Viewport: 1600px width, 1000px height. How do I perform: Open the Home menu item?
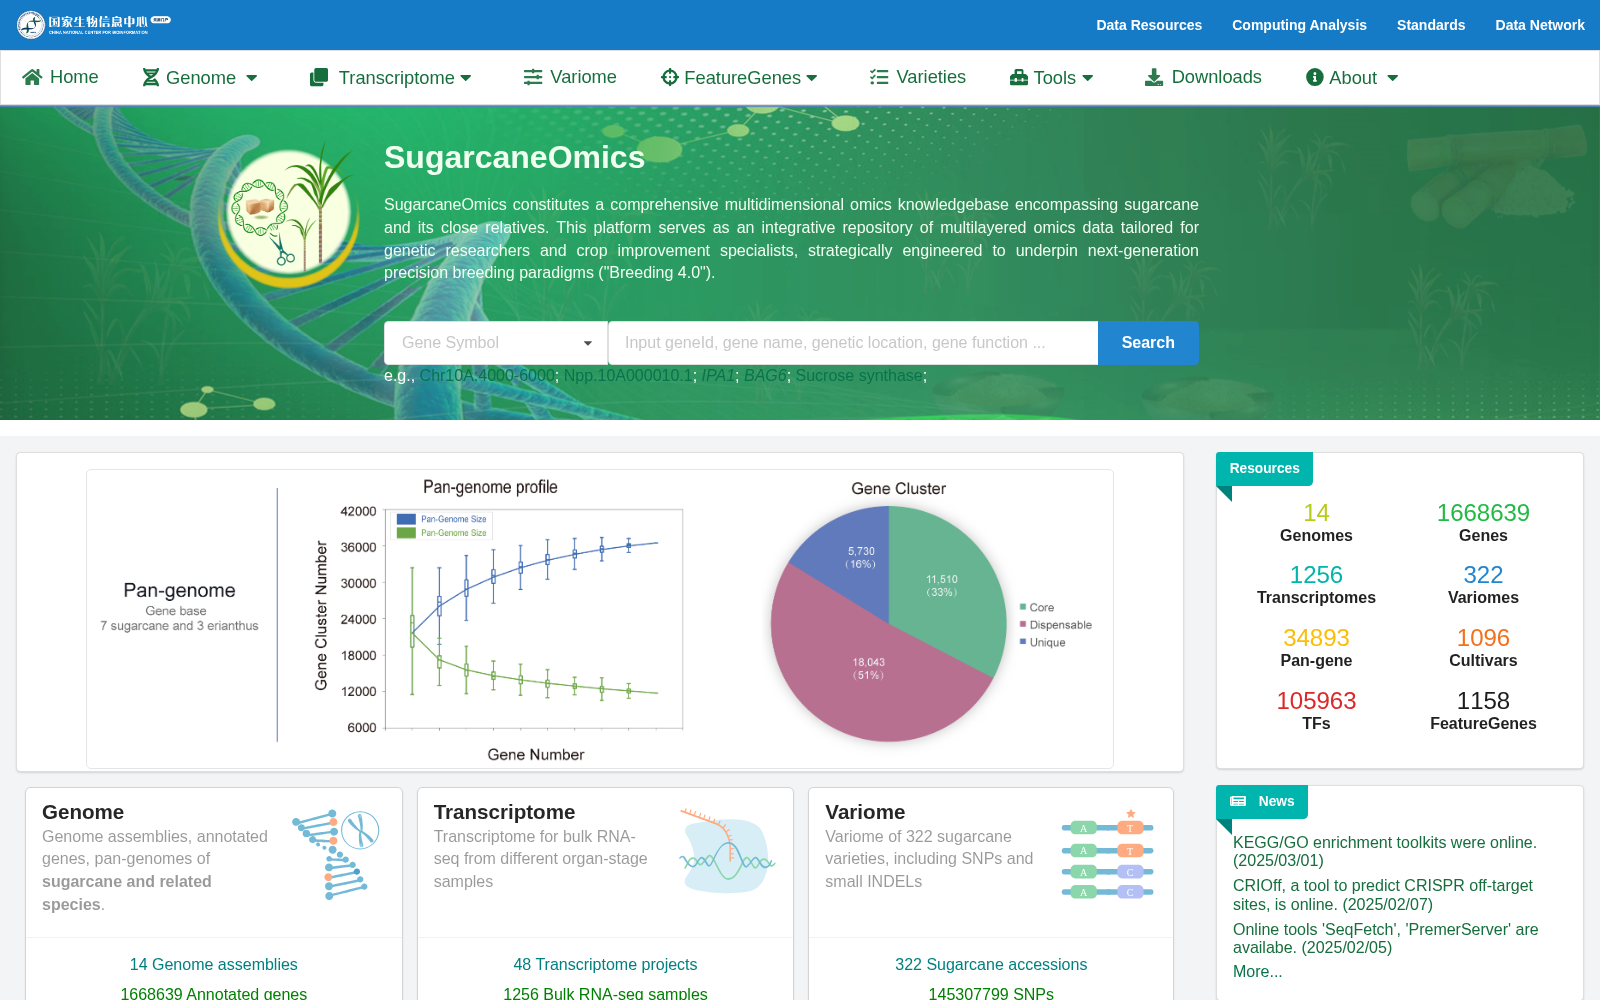[x=60, y=77]
